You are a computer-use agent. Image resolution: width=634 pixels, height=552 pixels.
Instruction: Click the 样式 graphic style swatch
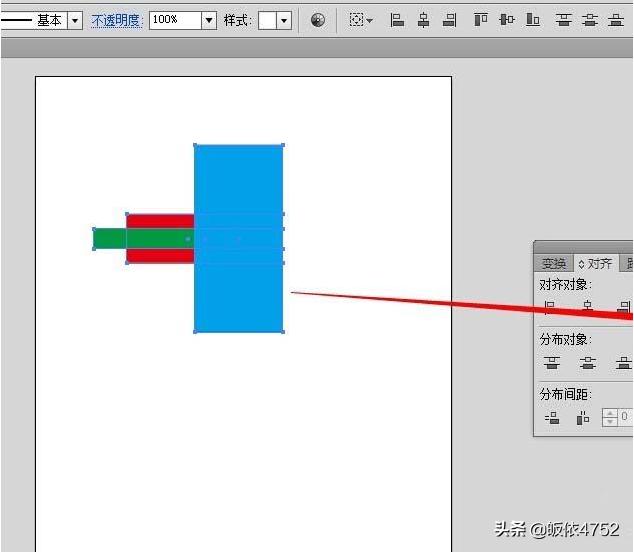pos(267,20)
